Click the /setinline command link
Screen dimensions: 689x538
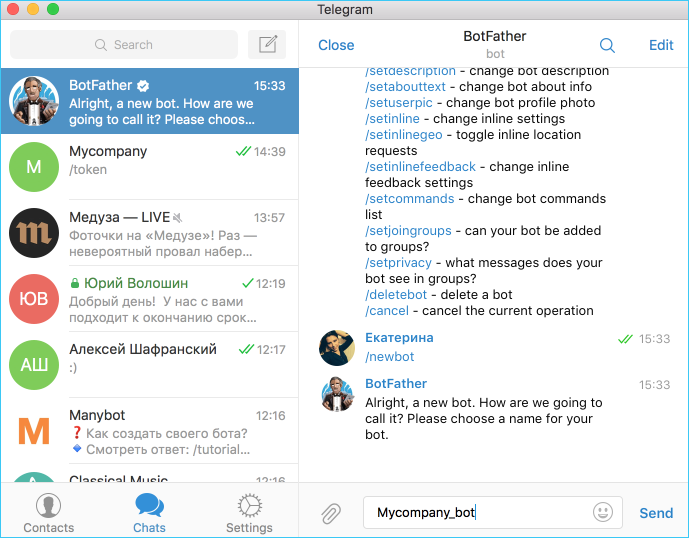(392, 119)
